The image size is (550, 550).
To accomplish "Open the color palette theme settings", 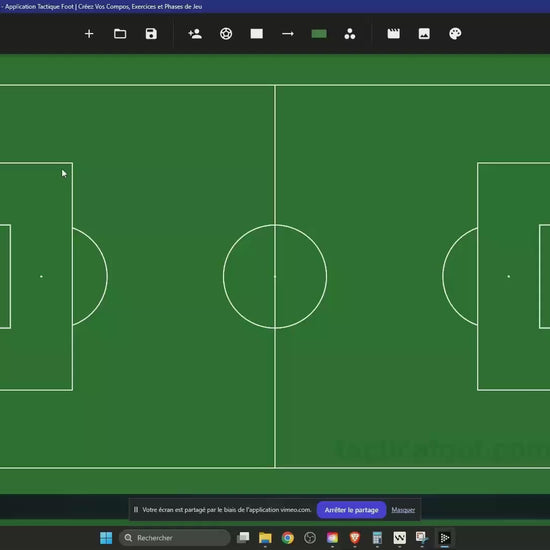I will tap(455, 34).
